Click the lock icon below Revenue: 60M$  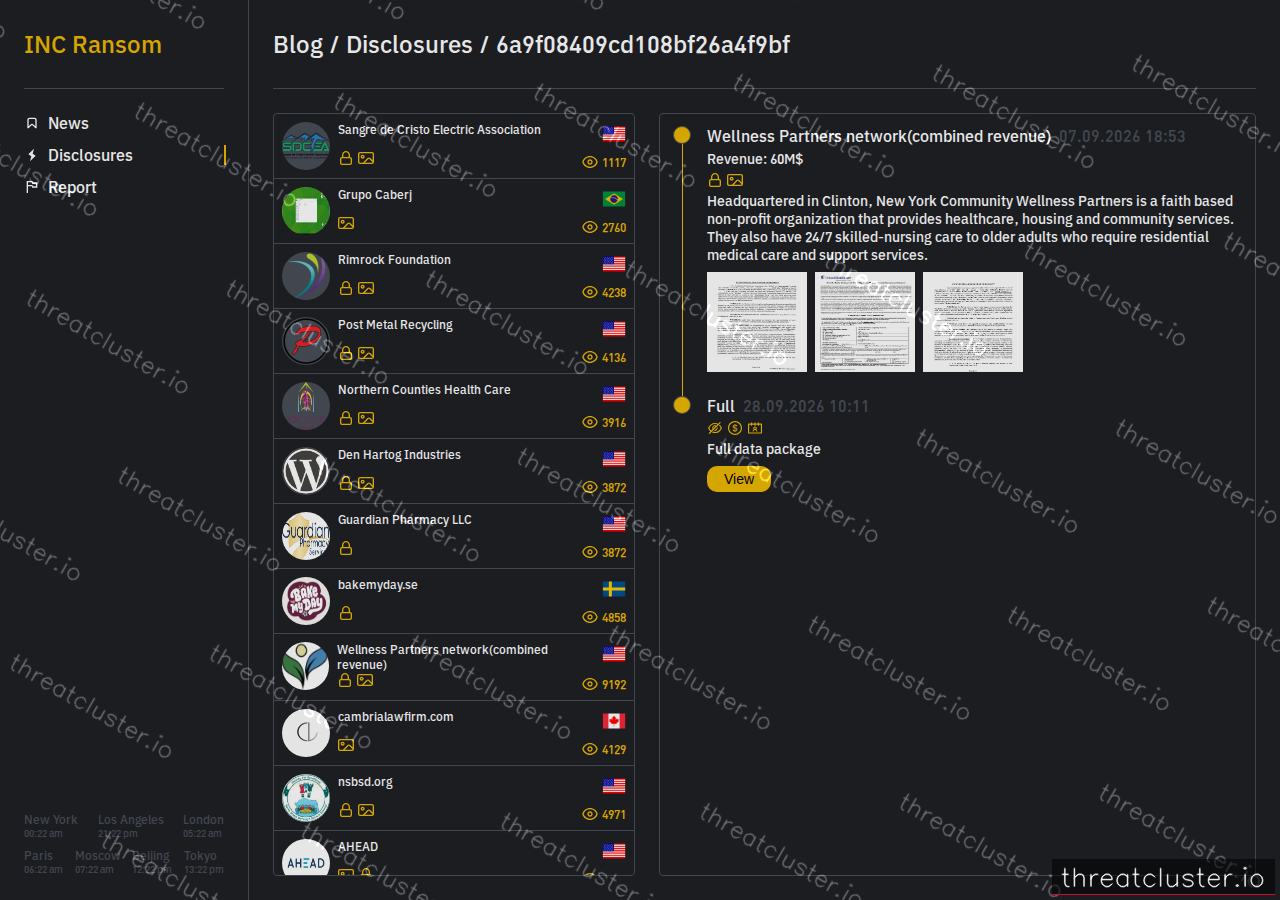pyautogui.click(x=715, y=180)
